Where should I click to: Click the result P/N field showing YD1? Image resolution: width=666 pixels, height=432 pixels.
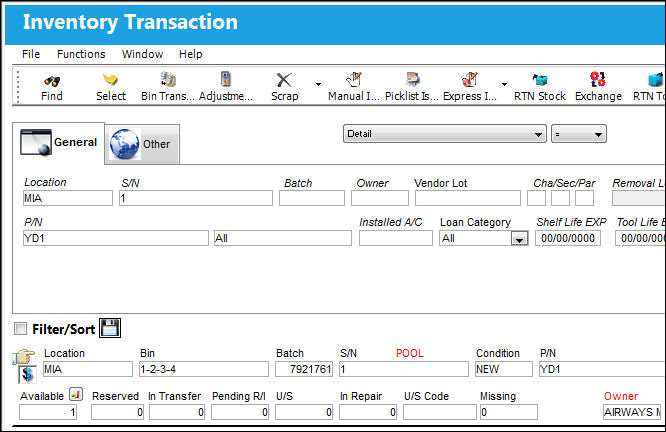(x=602, y=369)
